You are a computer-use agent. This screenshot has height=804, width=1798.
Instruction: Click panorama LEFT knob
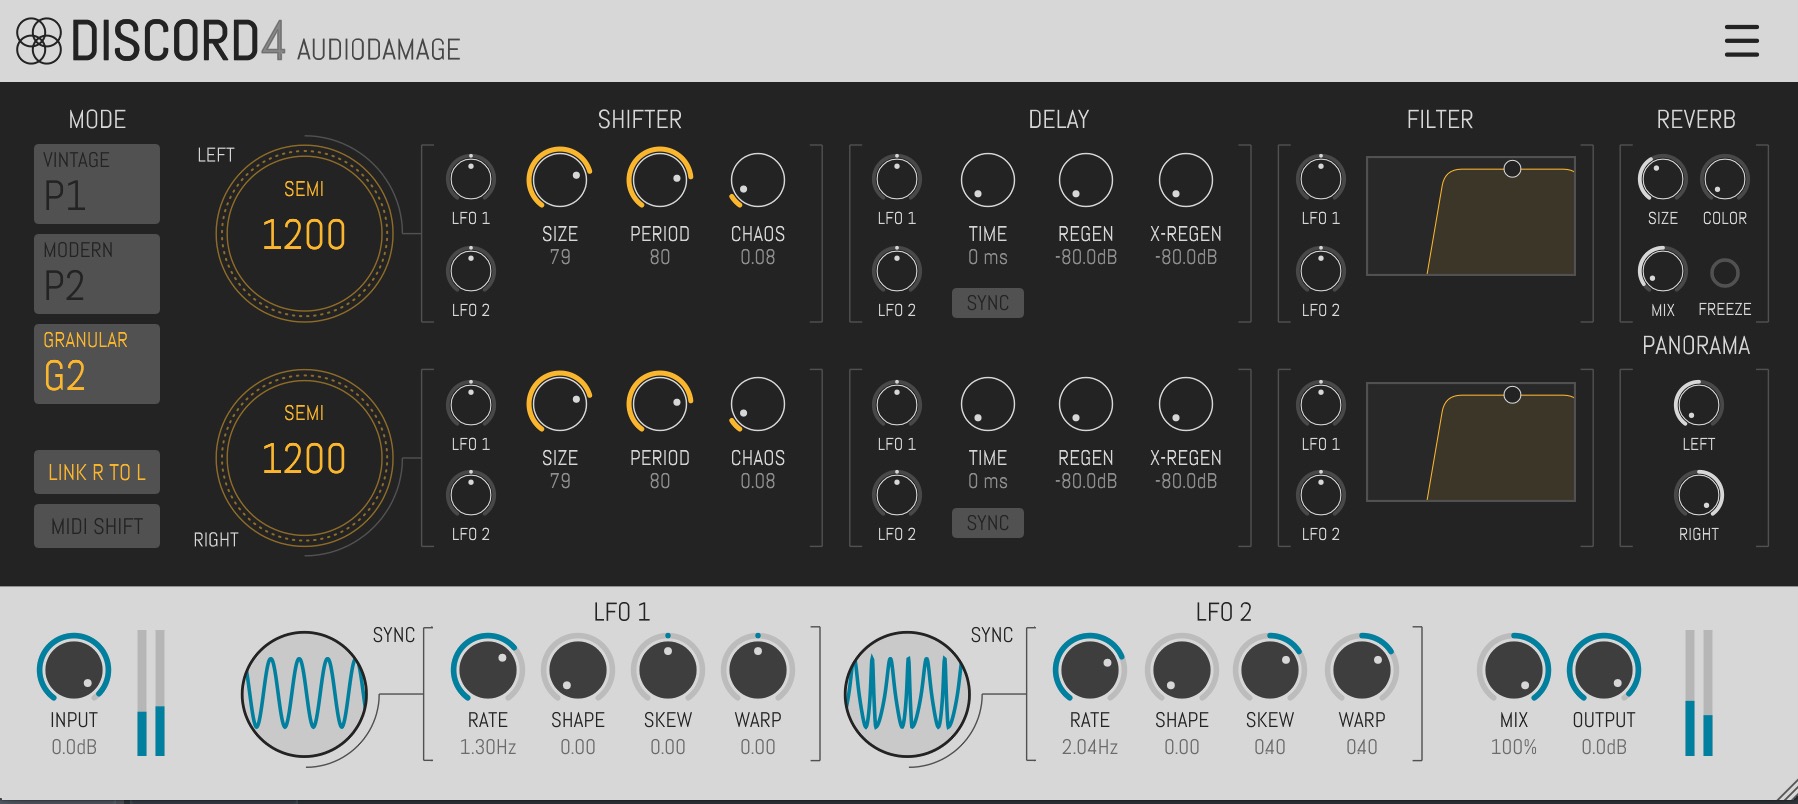coord(1698,405)
